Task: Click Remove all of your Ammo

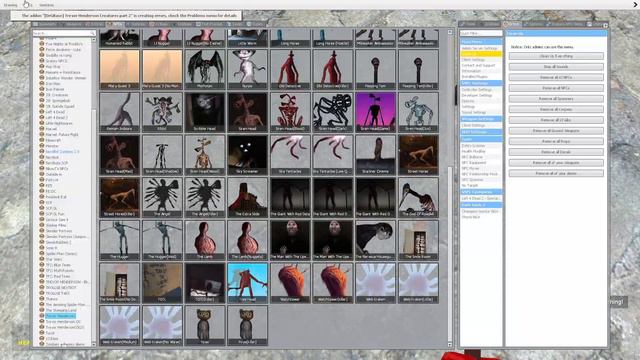Action: point(556,173)
